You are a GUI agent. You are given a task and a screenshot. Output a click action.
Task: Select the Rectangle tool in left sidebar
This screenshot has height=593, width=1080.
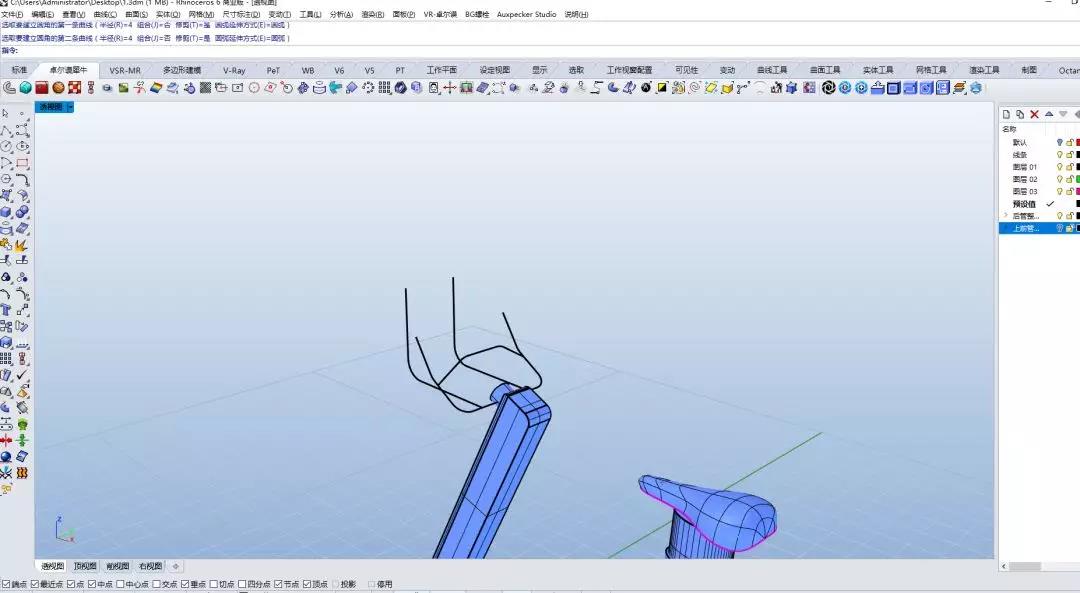click(23, 163)
